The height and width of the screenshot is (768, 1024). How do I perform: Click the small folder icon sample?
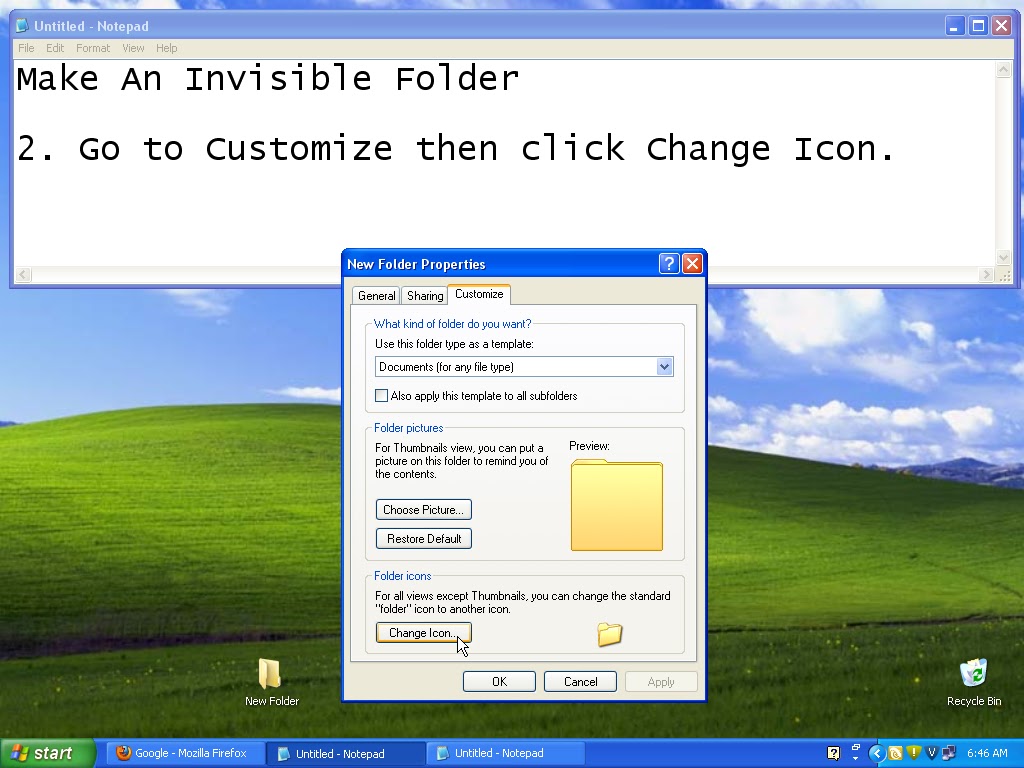coord(609,634)
